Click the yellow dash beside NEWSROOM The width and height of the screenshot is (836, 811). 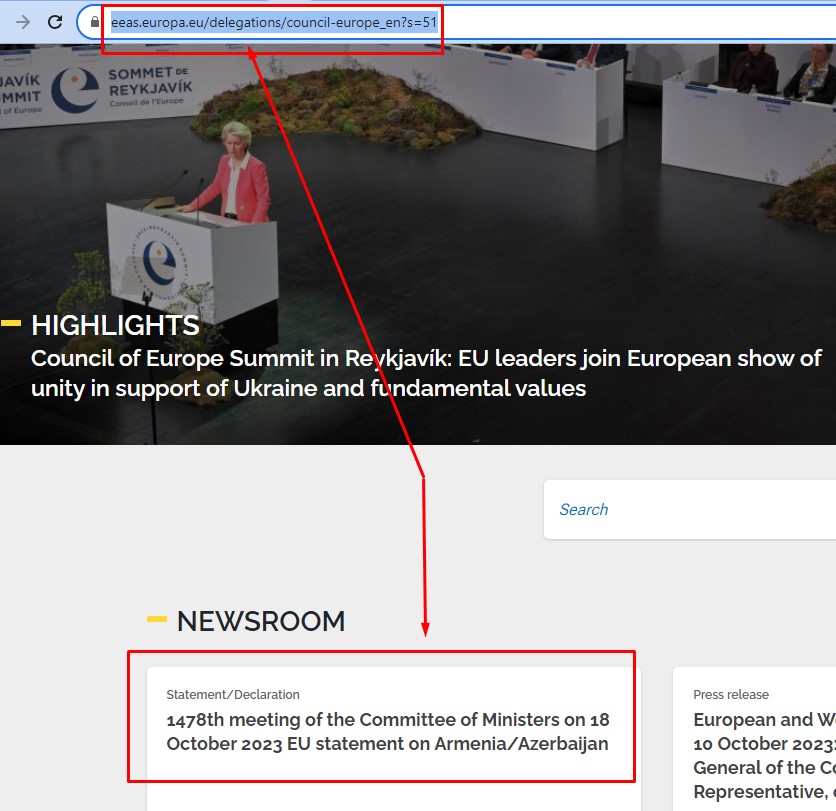157,620
